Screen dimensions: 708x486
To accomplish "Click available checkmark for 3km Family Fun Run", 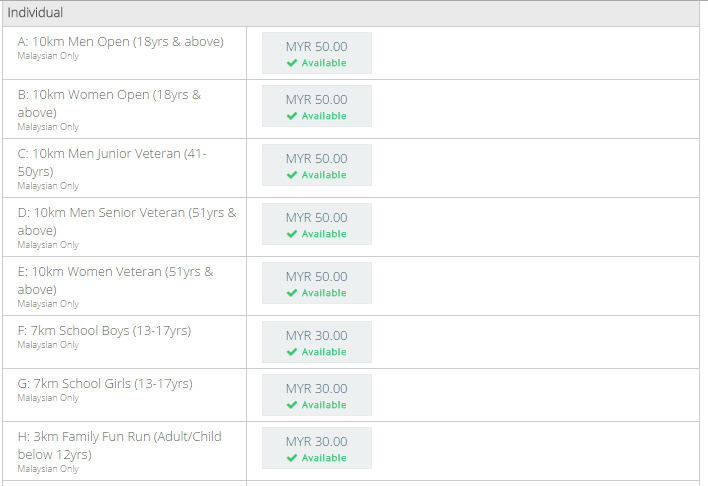I will (x=292, y=458).
